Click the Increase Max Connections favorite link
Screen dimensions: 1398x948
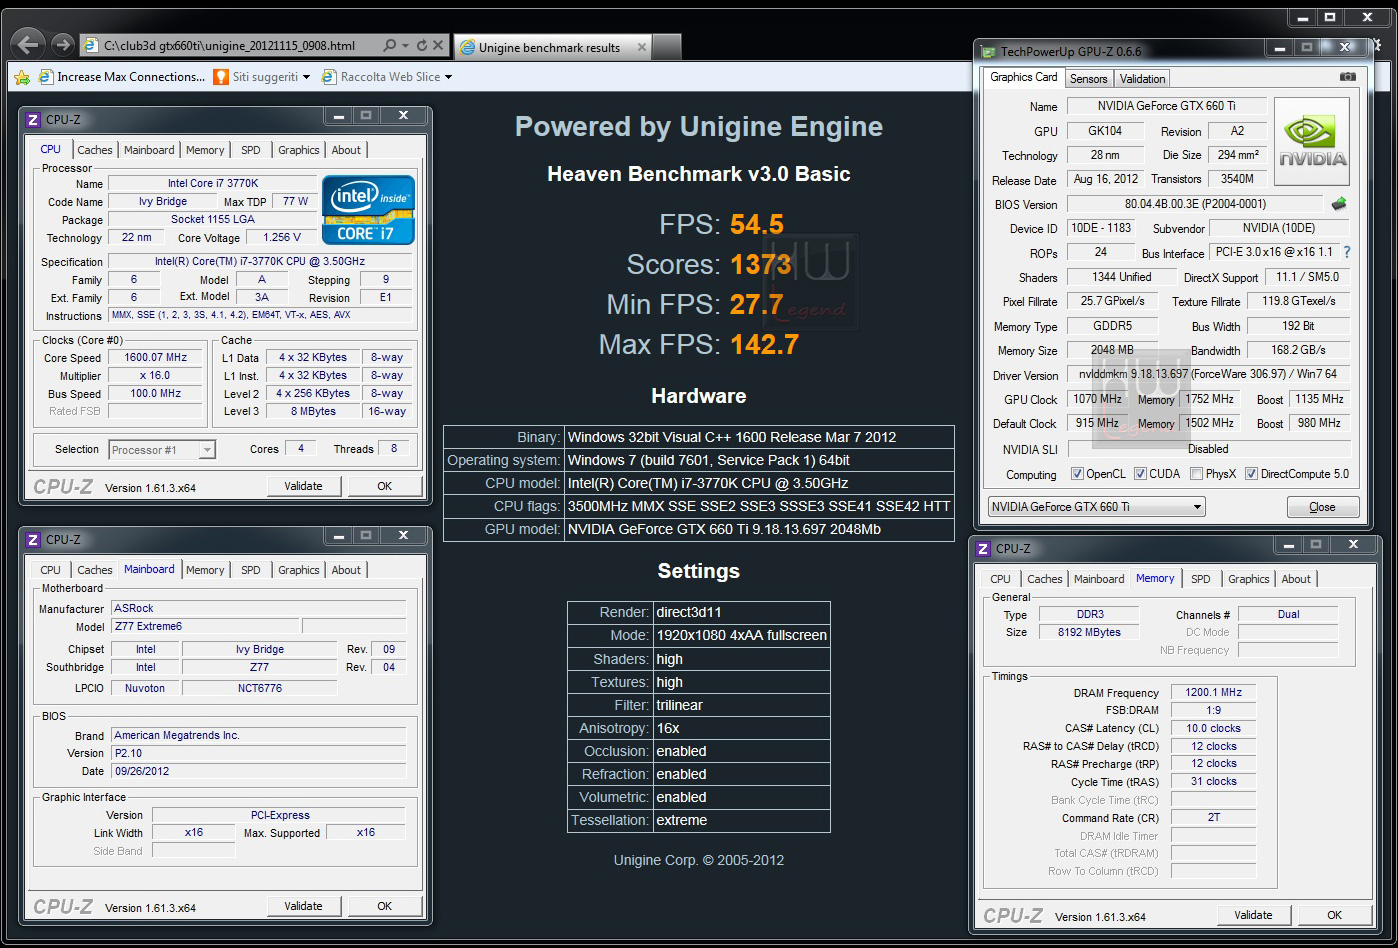pos(121,77)
